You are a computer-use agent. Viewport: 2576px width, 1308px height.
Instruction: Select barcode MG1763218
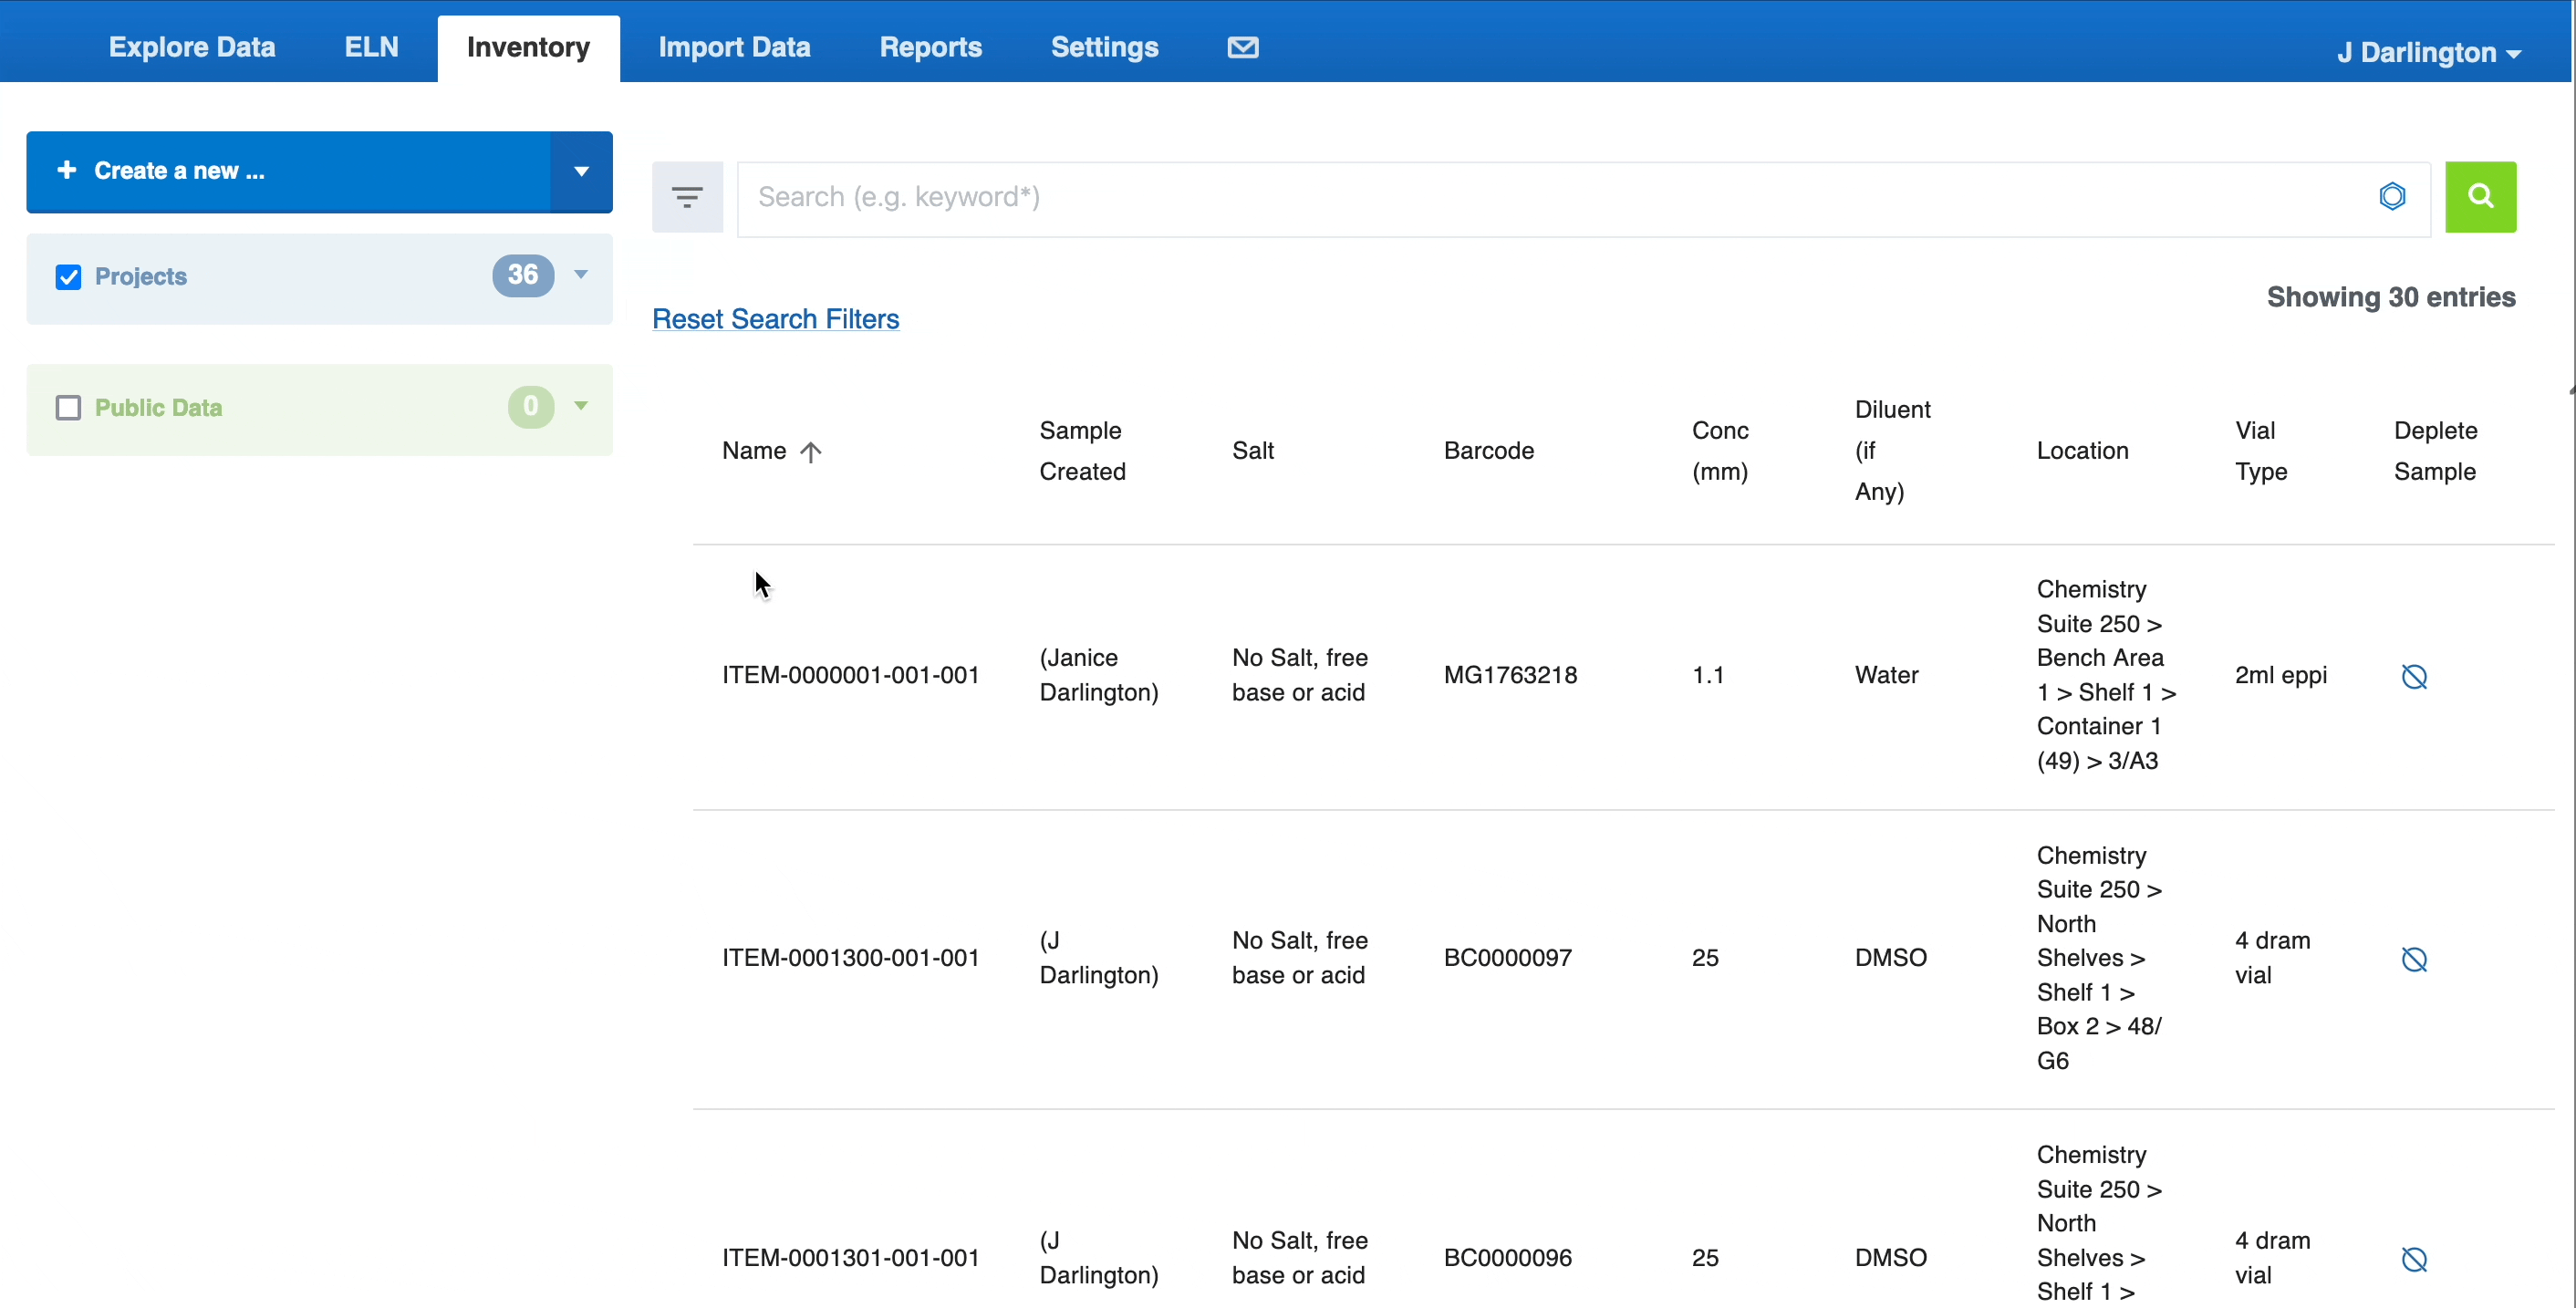[x=1510, y=675]
